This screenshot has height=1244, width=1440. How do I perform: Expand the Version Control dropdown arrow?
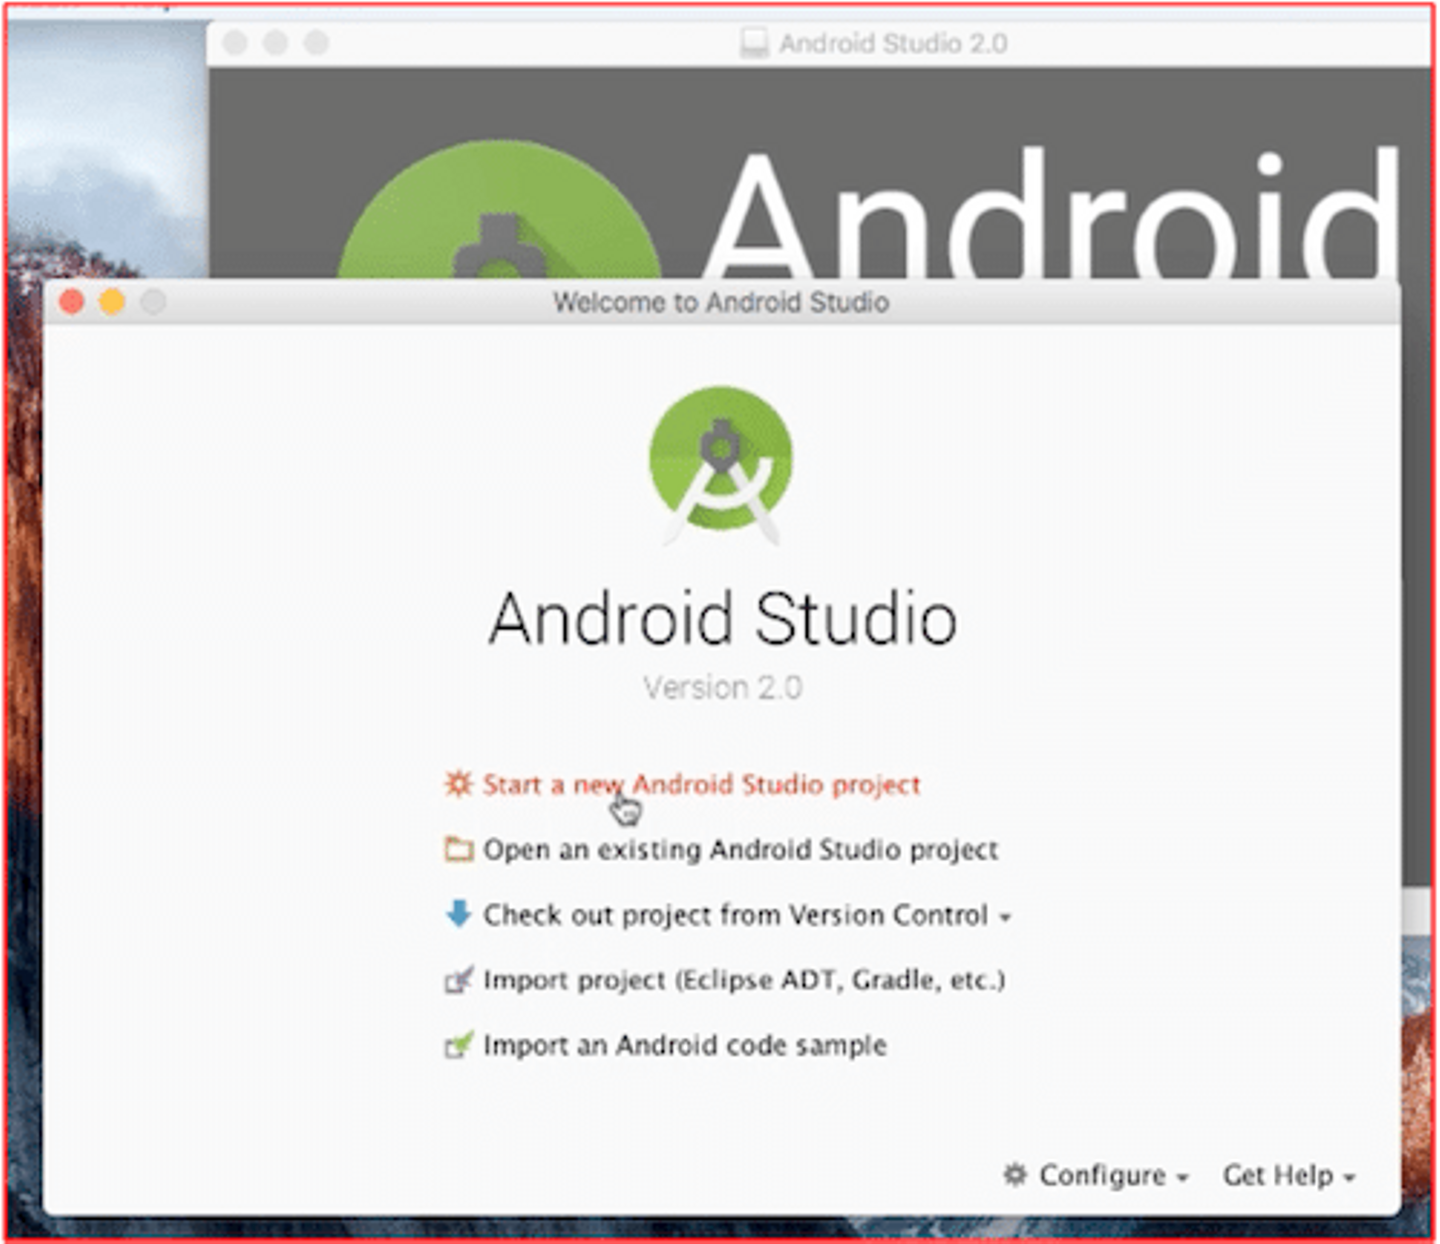(1005, 917)
